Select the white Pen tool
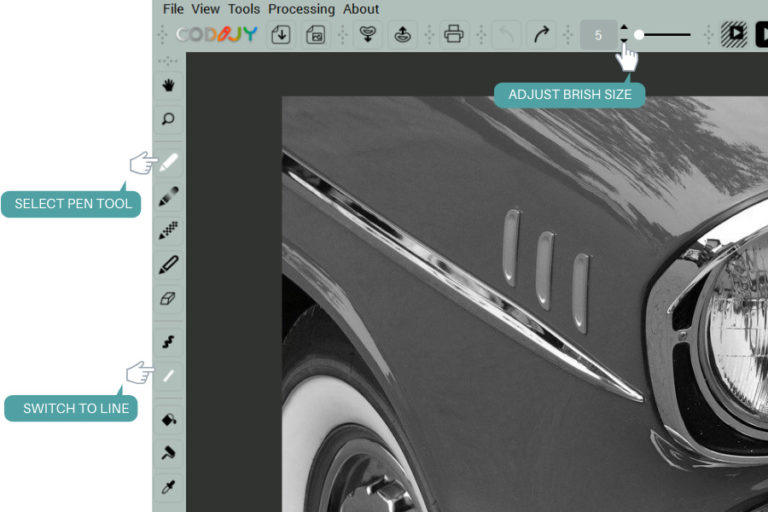 168,163
